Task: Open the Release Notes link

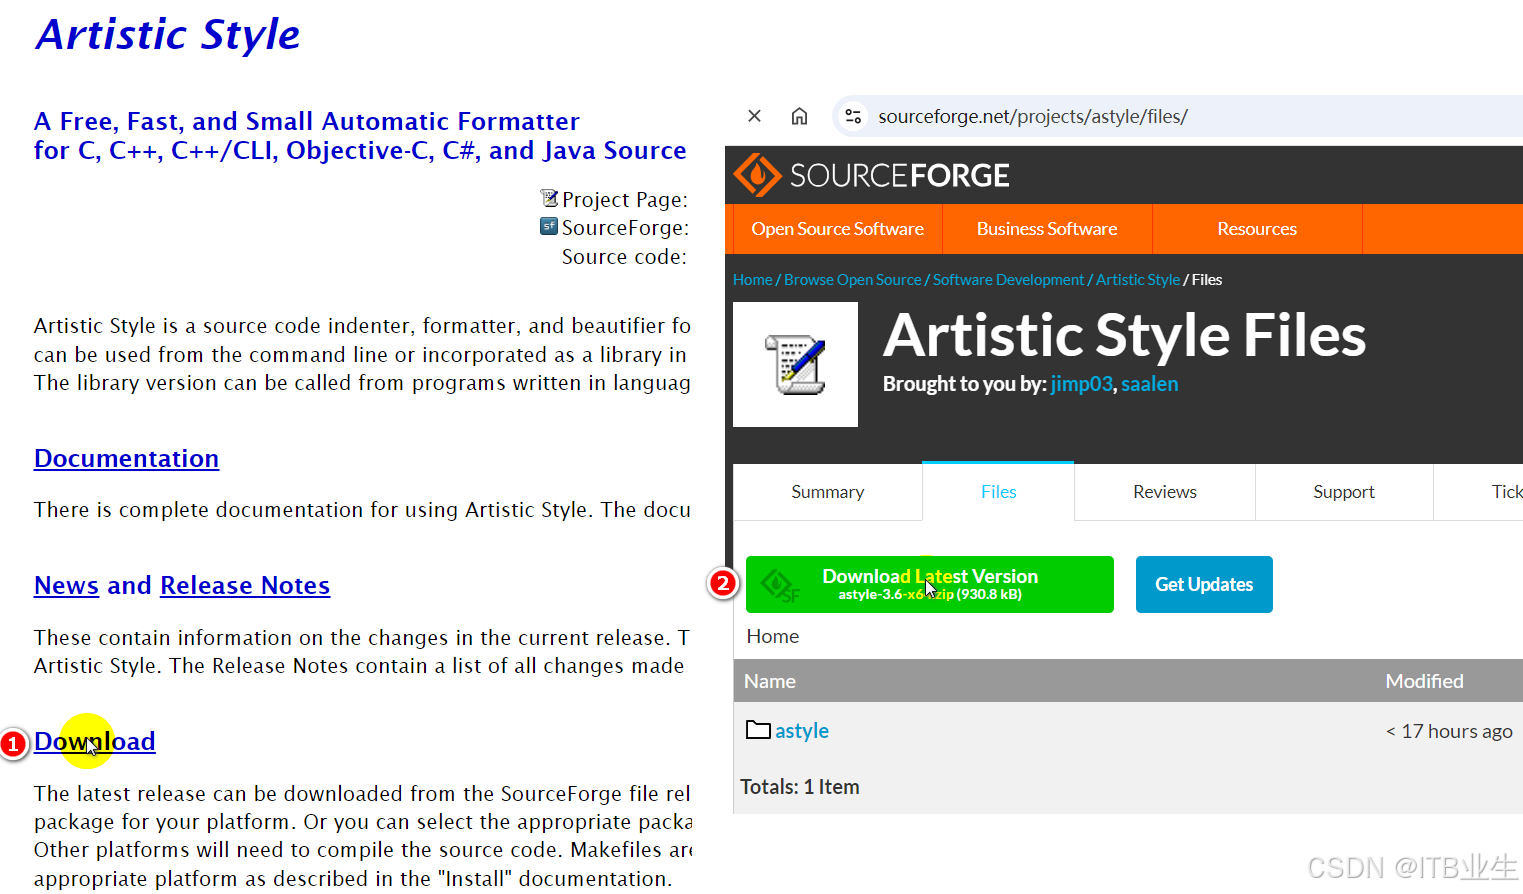Action: coord(245,585)
